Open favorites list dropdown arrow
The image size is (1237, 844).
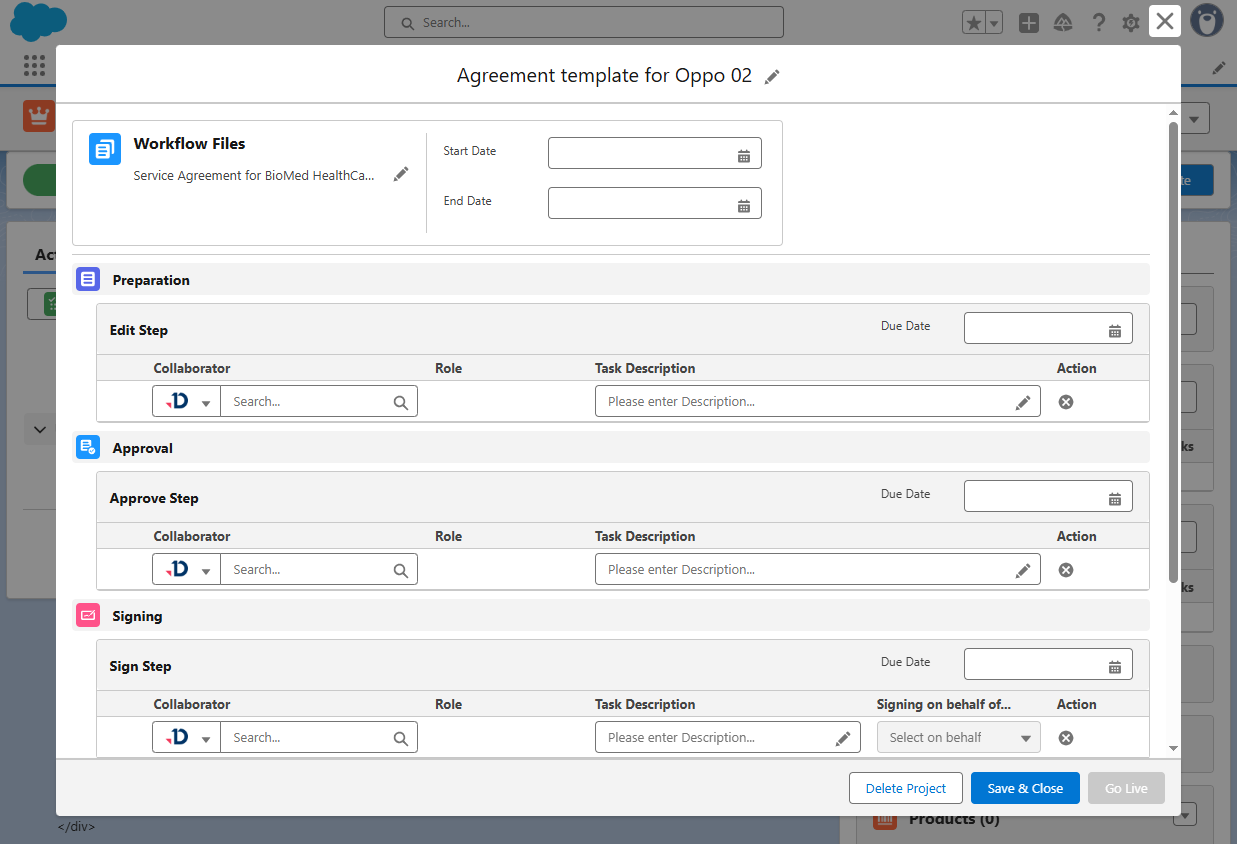pos(994,23)
